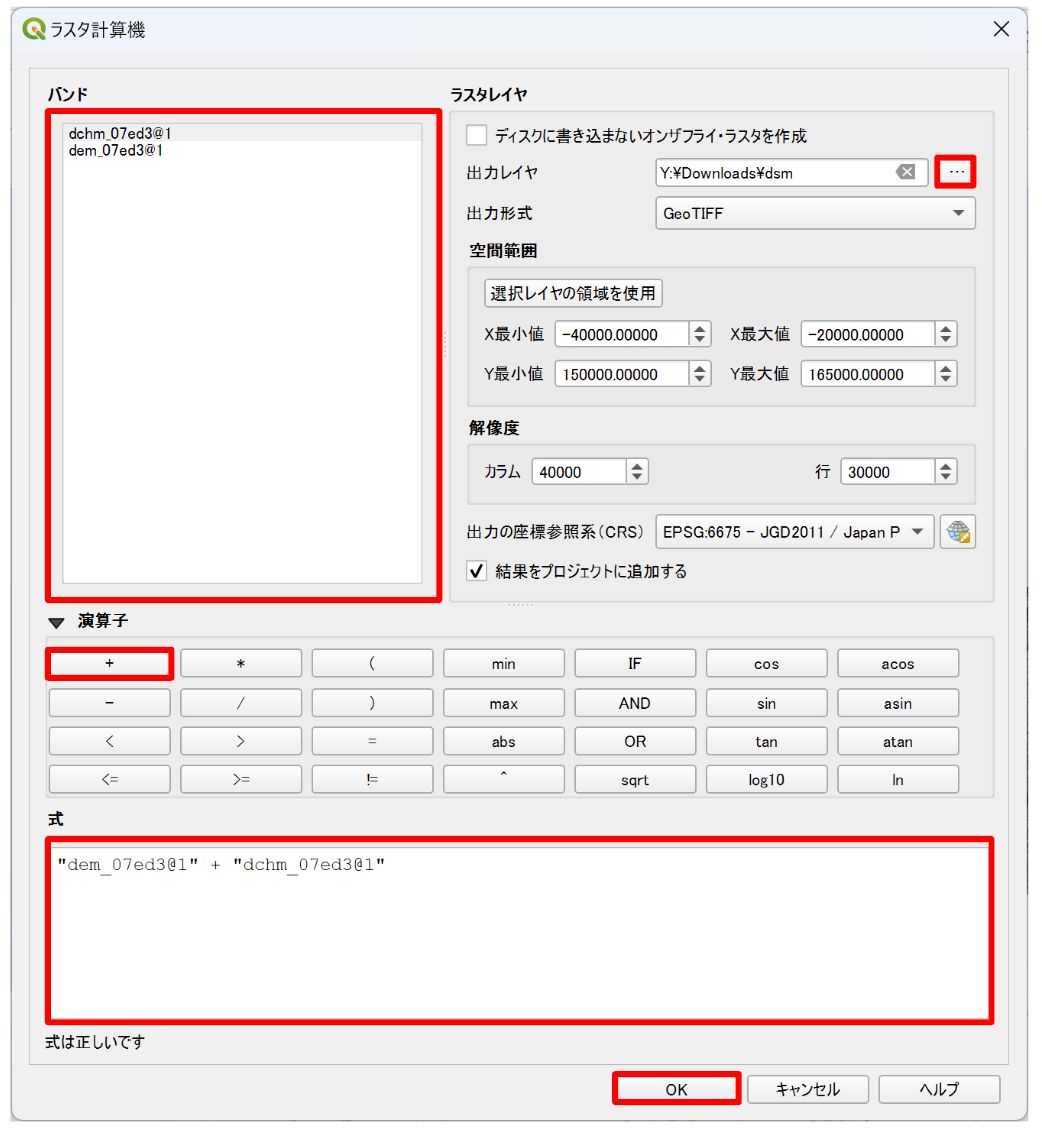1042x1128 pixels.
Task: Collapse the 演算子 operators section
Action: coord(56,622)
